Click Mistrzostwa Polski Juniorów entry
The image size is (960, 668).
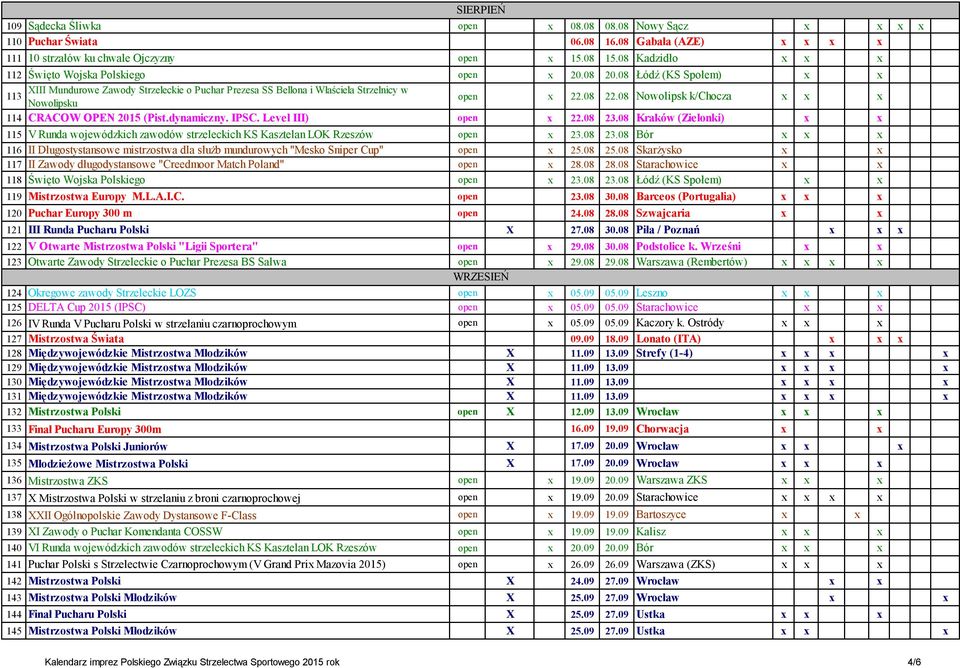pos(97,446)
